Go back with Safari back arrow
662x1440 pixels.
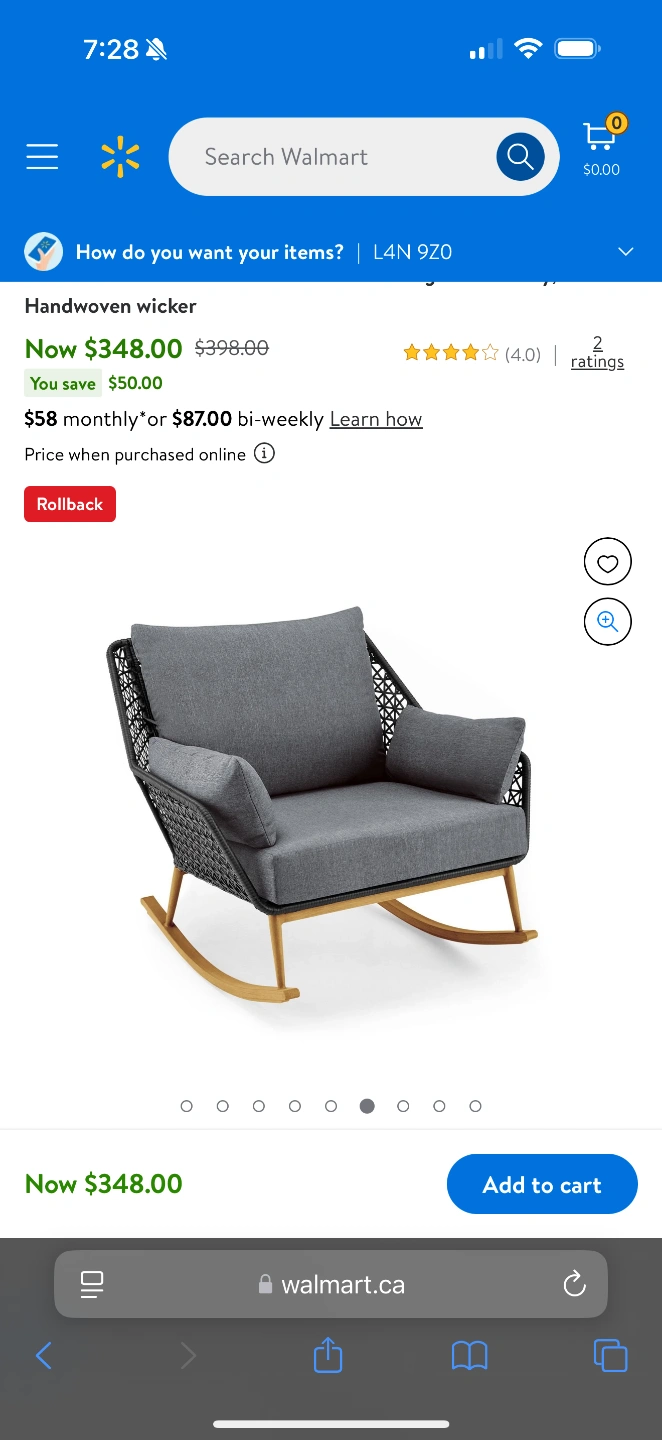coord(44,1356)
